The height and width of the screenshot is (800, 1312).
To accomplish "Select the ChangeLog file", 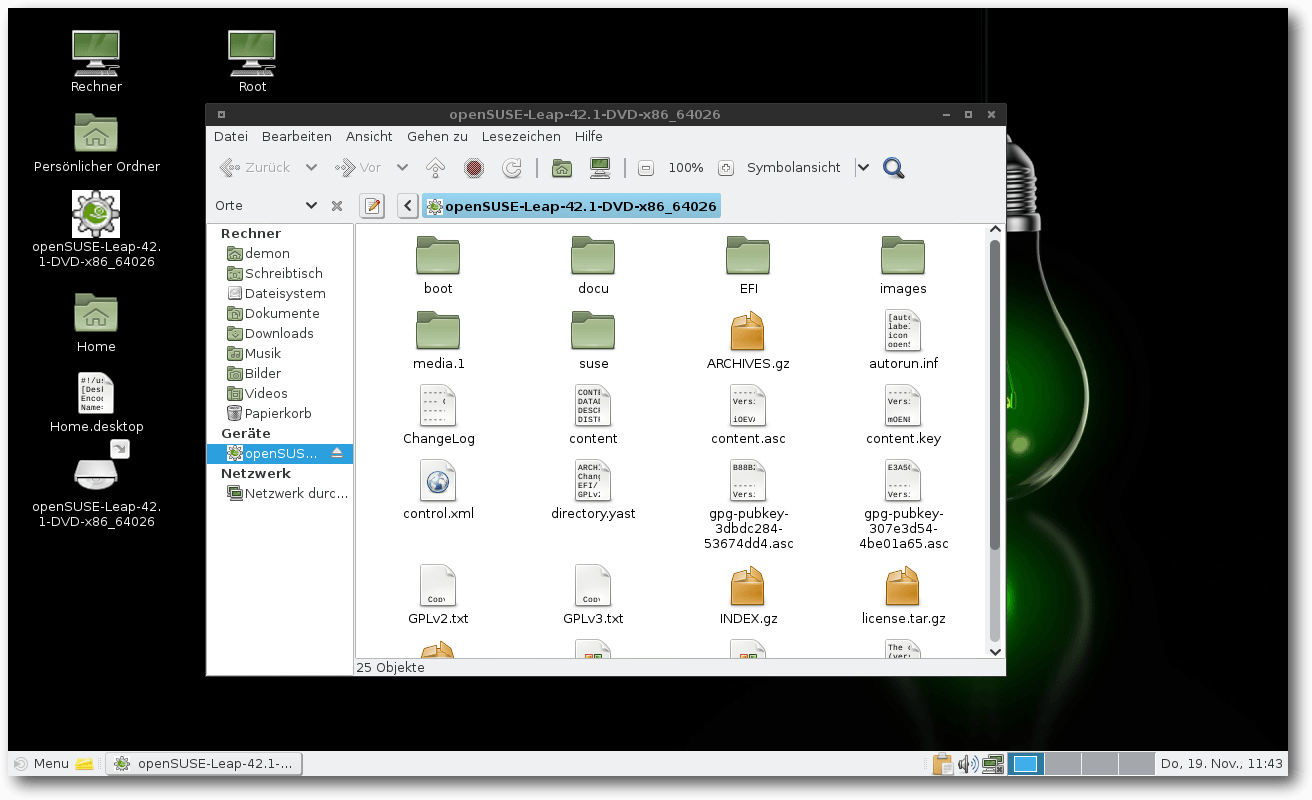I will point(438,416).
